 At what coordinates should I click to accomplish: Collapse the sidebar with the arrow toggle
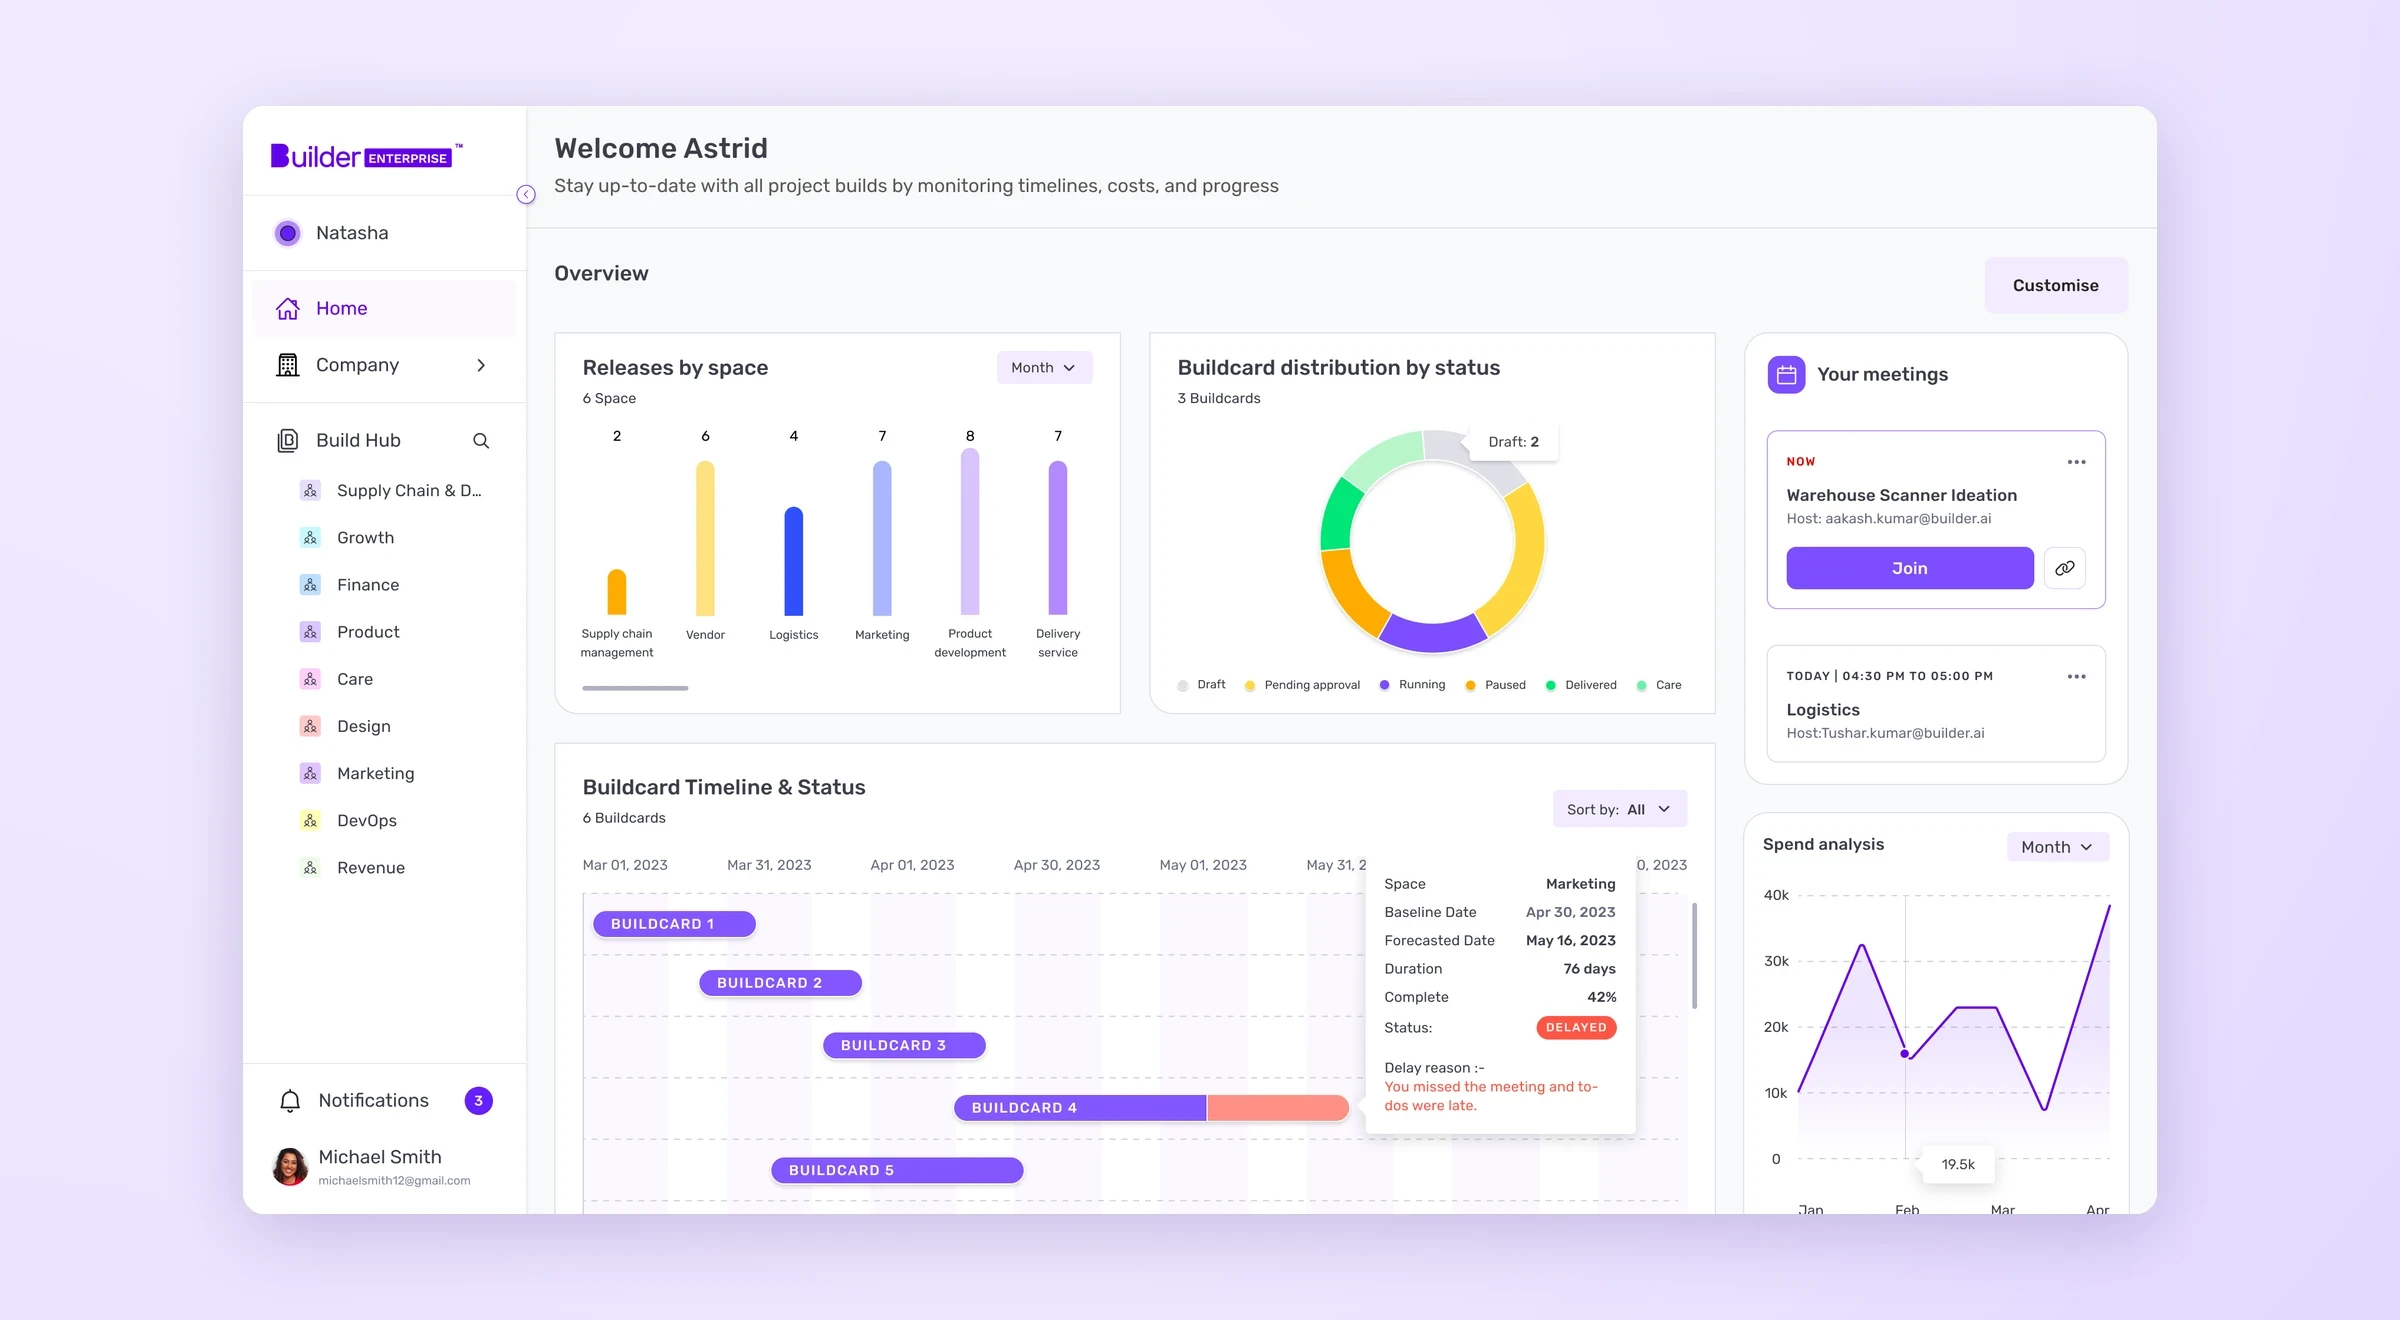pos(526,195)
